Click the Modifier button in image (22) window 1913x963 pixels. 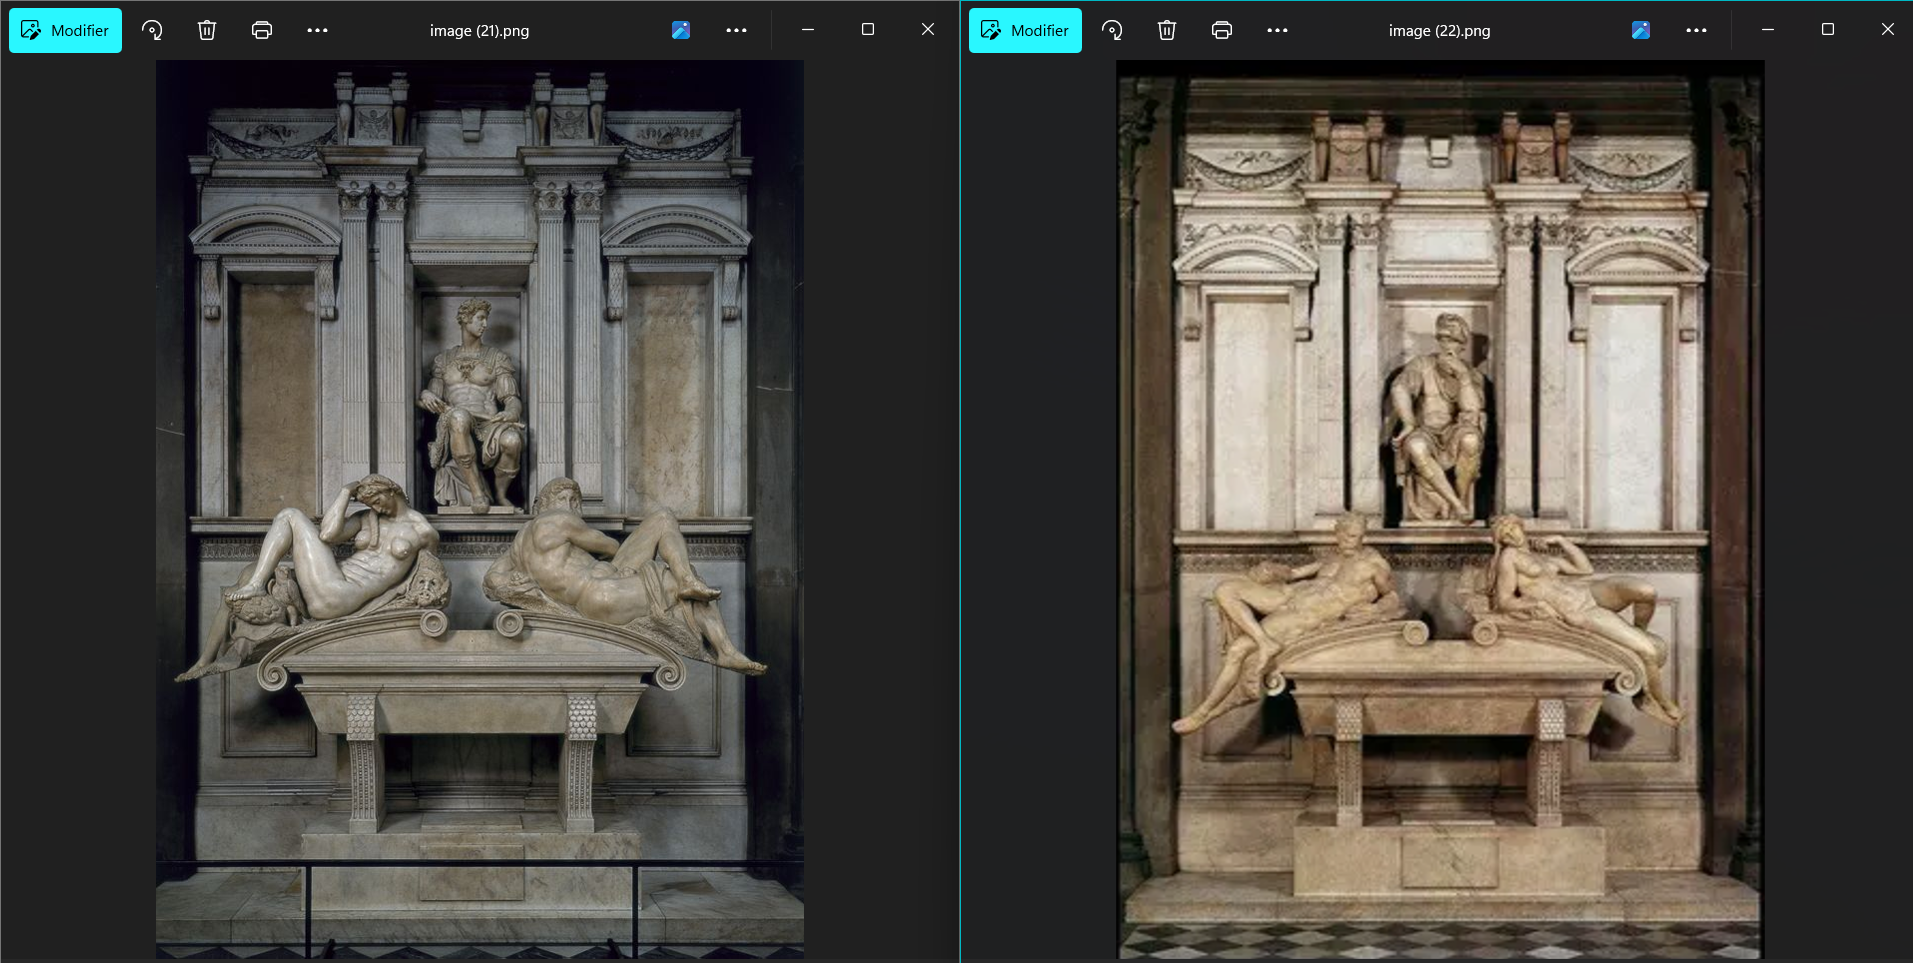tap(1024, 30)
